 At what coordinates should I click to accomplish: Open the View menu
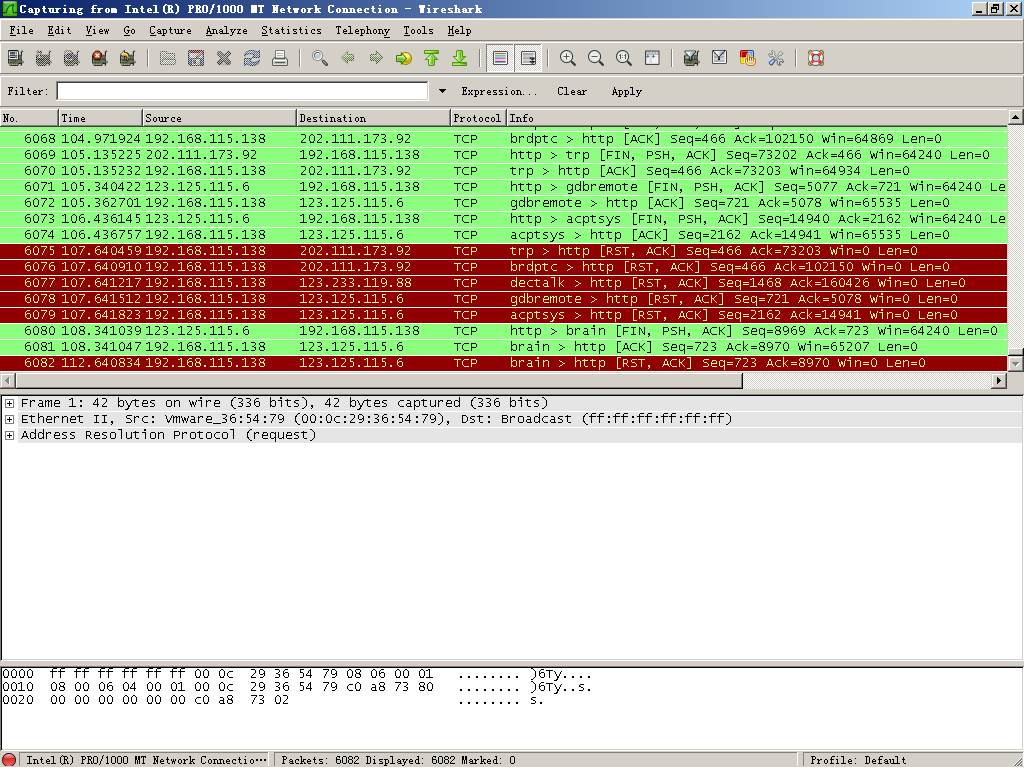(x=97, y=30)
